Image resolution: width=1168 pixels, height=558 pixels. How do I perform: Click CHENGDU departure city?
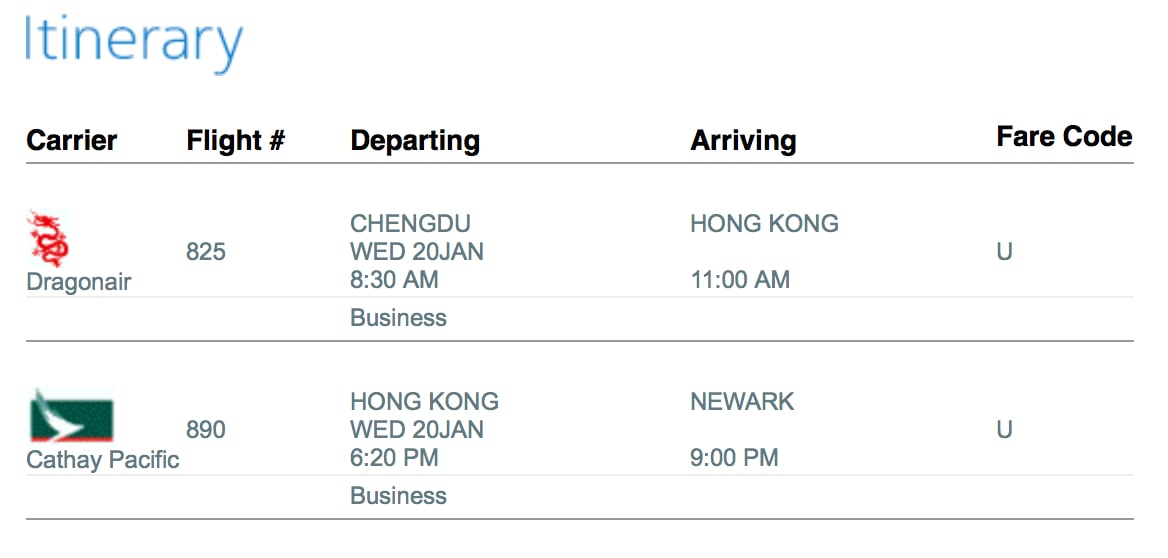point(410,223)
